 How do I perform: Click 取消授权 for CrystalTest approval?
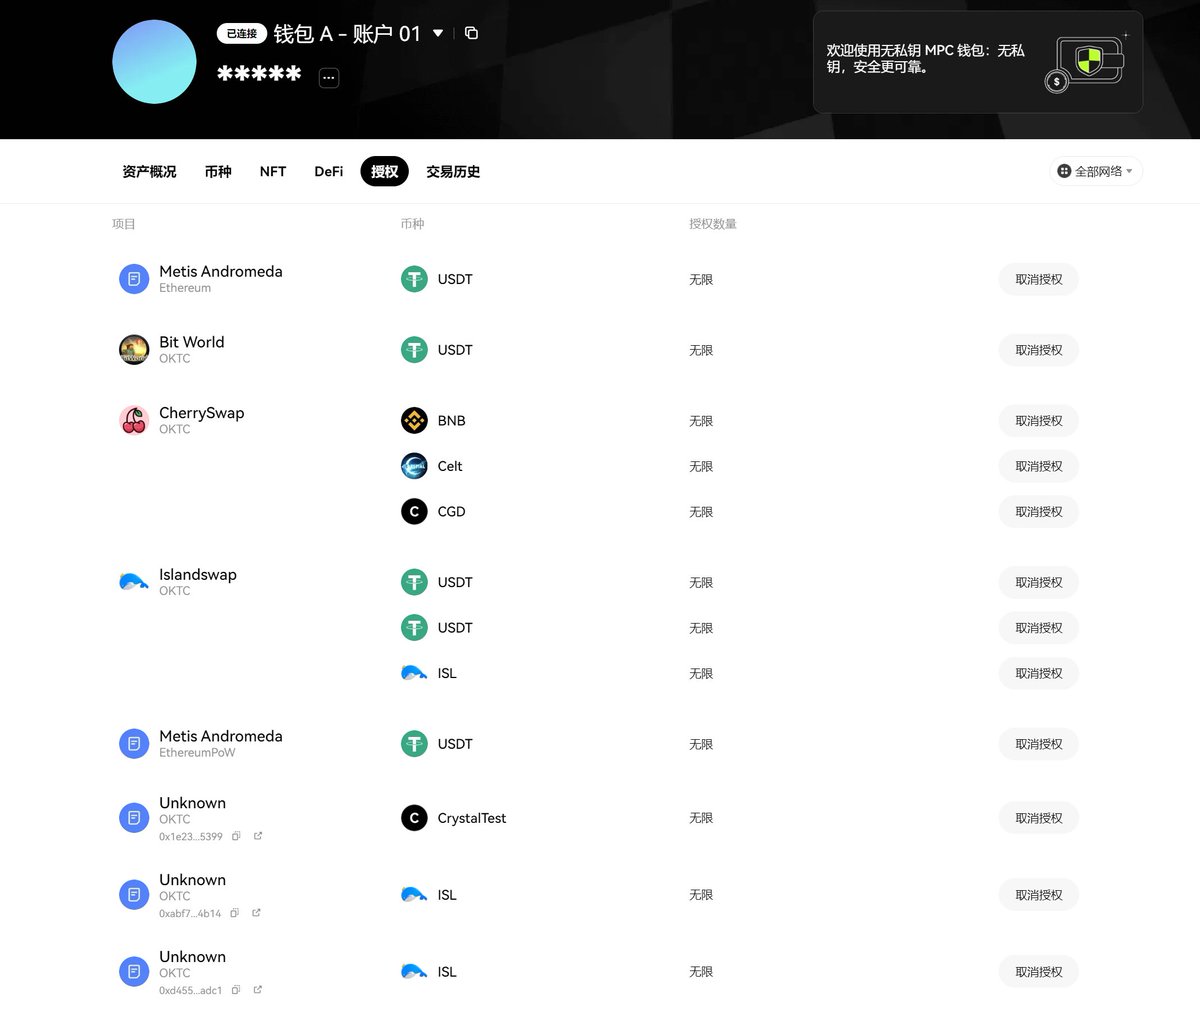1038,817
